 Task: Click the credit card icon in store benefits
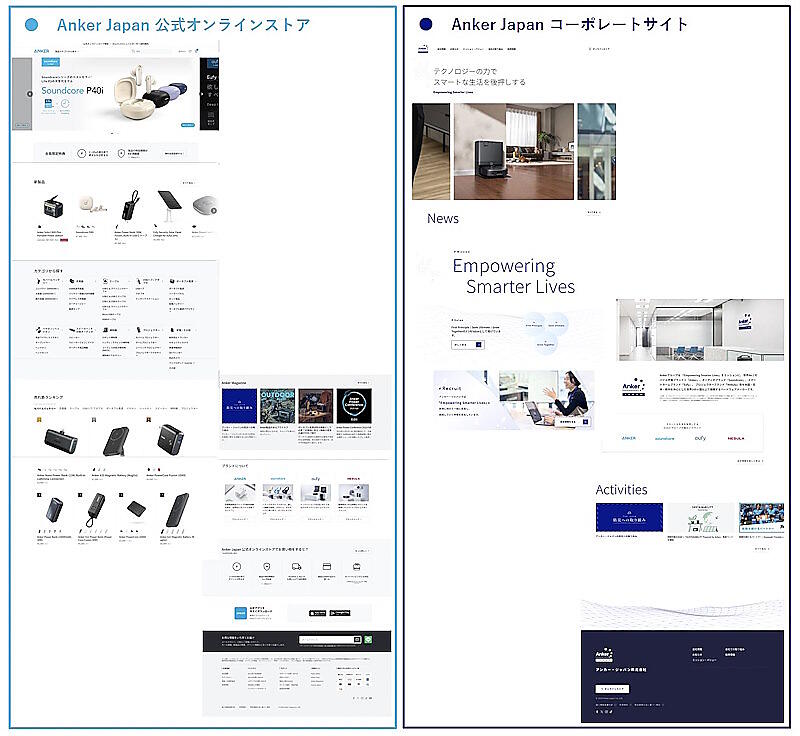pyautogui.click(x=326, y=567)
